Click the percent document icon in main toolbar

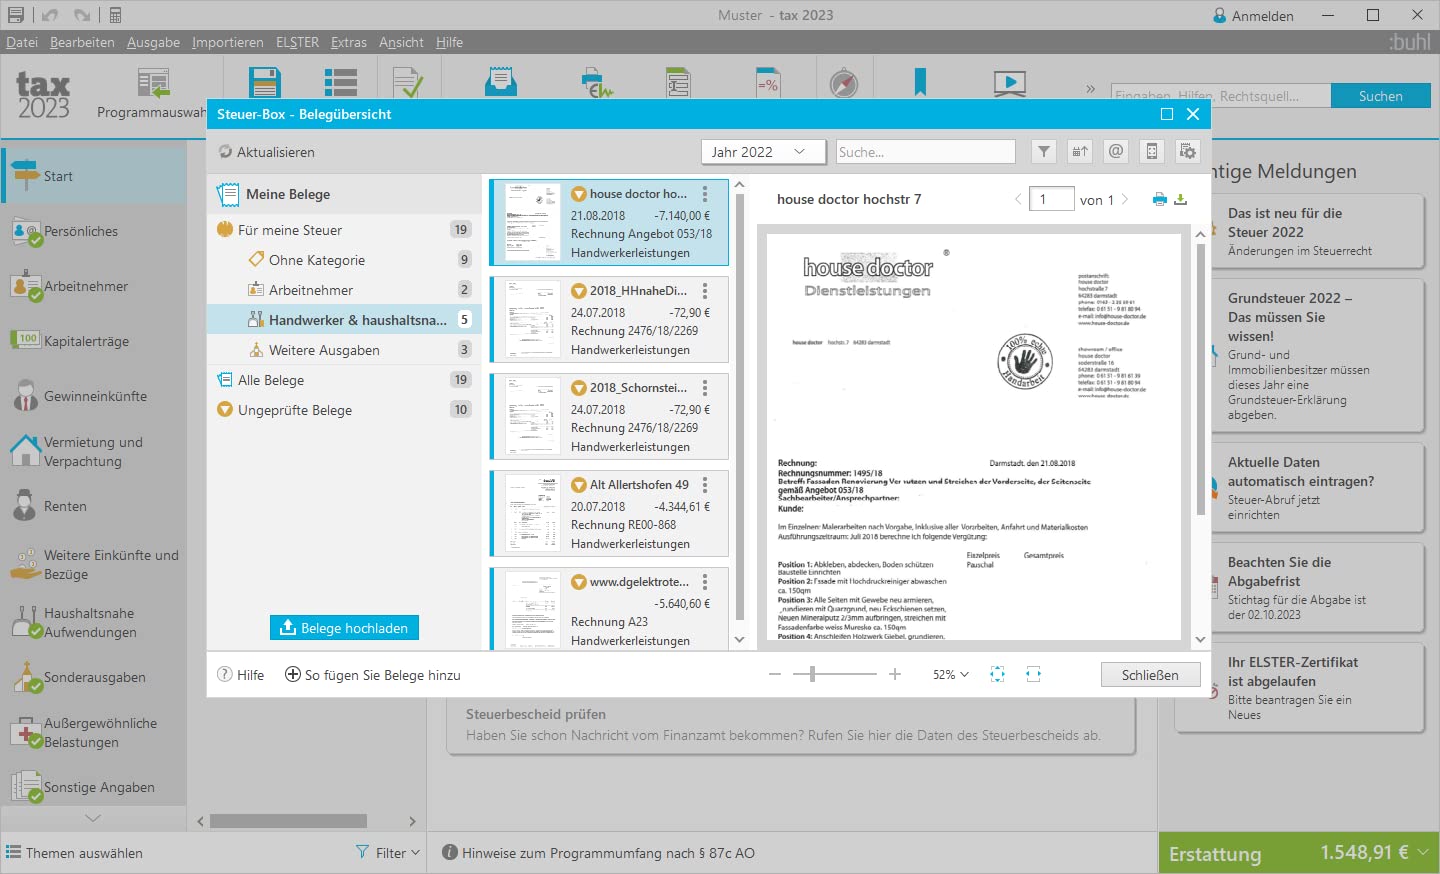pyautogui.click(x=768, y=83)
